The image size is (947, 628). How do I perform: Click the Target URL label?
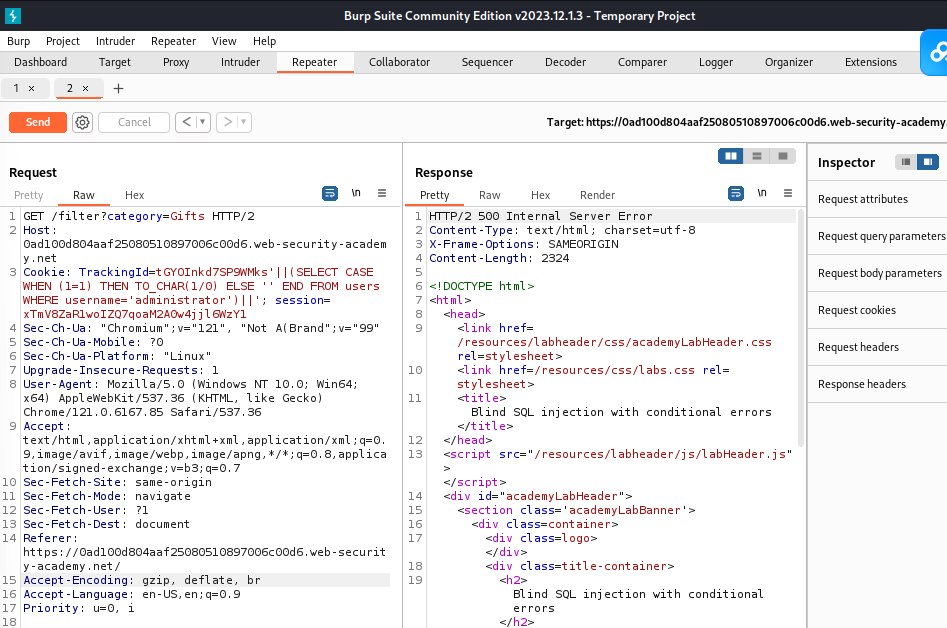pos(746,122)
